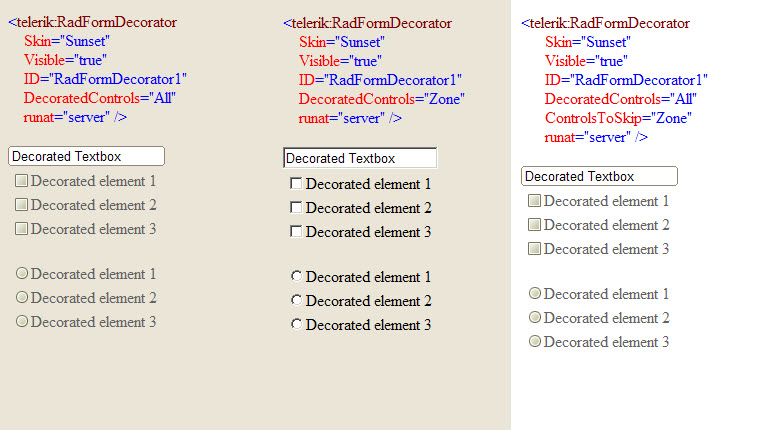
Task: Check undecorated 'Decorated element 1' checkbox in middle column
Action: pos(296,183)
